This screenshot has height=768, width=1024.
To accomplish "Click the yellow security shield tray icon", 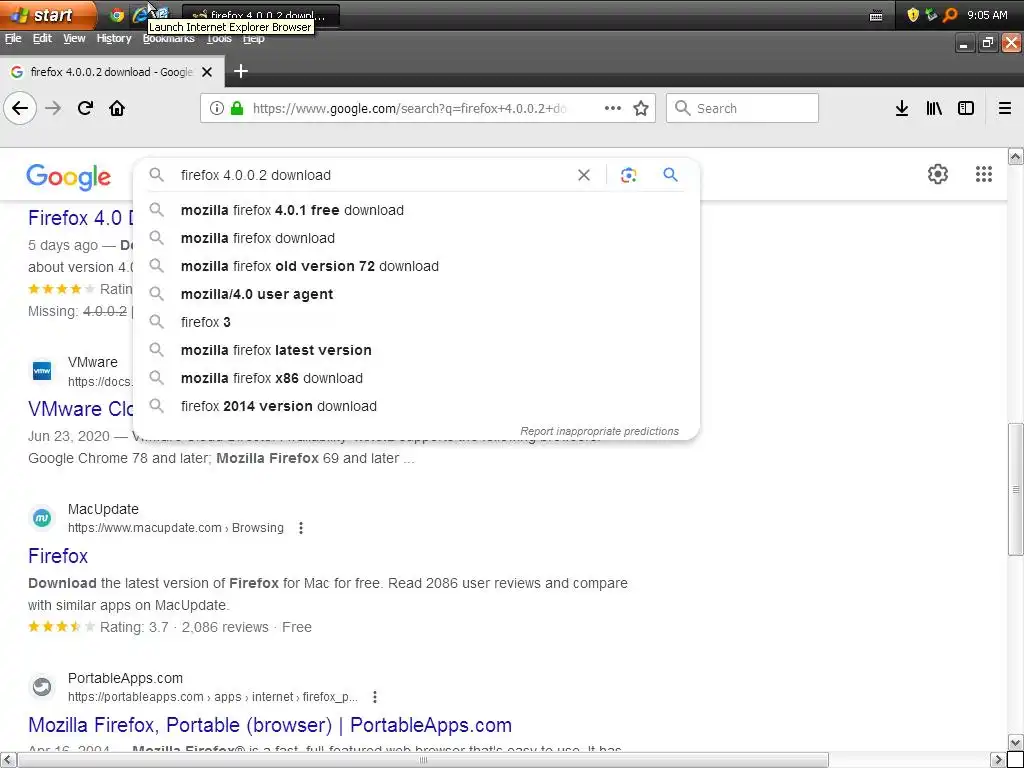I will 913,15.
